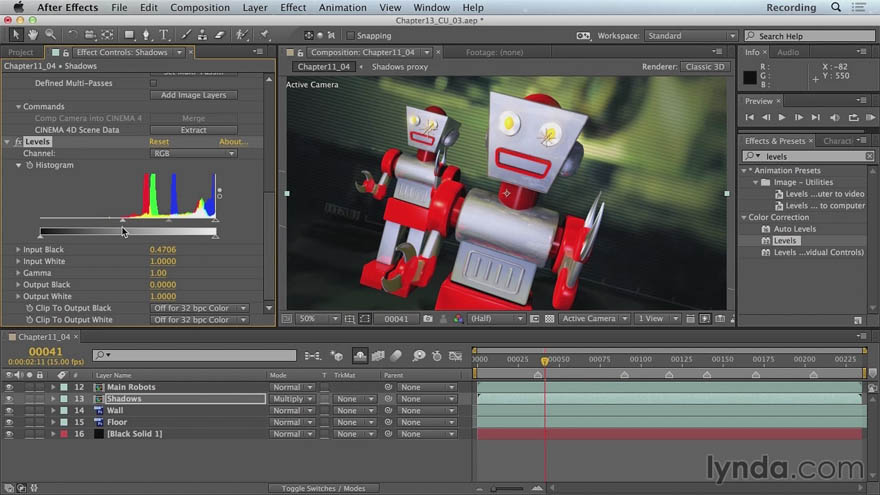Select the Rotation tool

coord(72,35)
